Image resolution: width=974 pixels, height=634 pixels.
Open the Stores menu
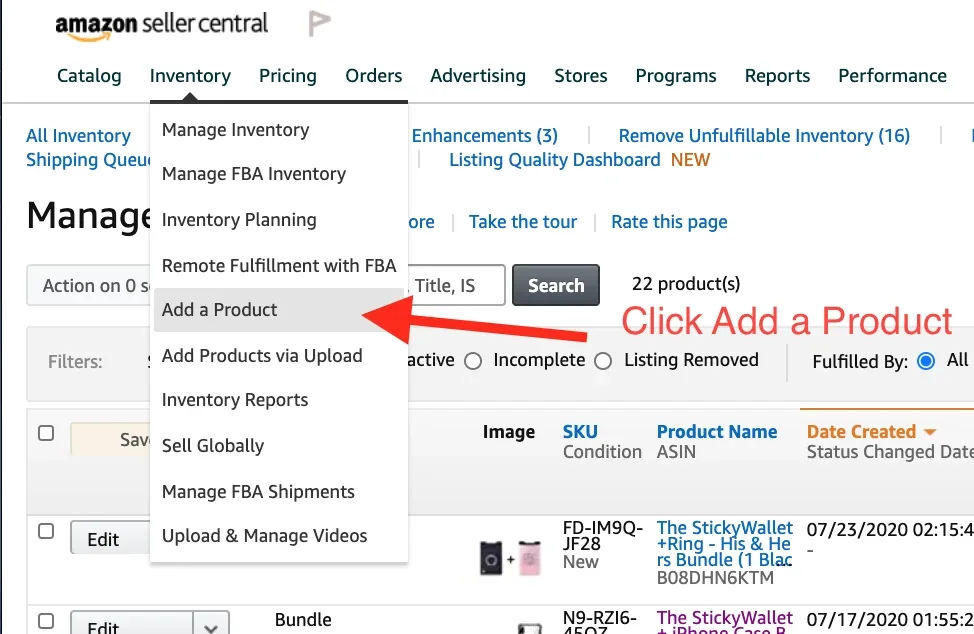[x=581, y=76]
